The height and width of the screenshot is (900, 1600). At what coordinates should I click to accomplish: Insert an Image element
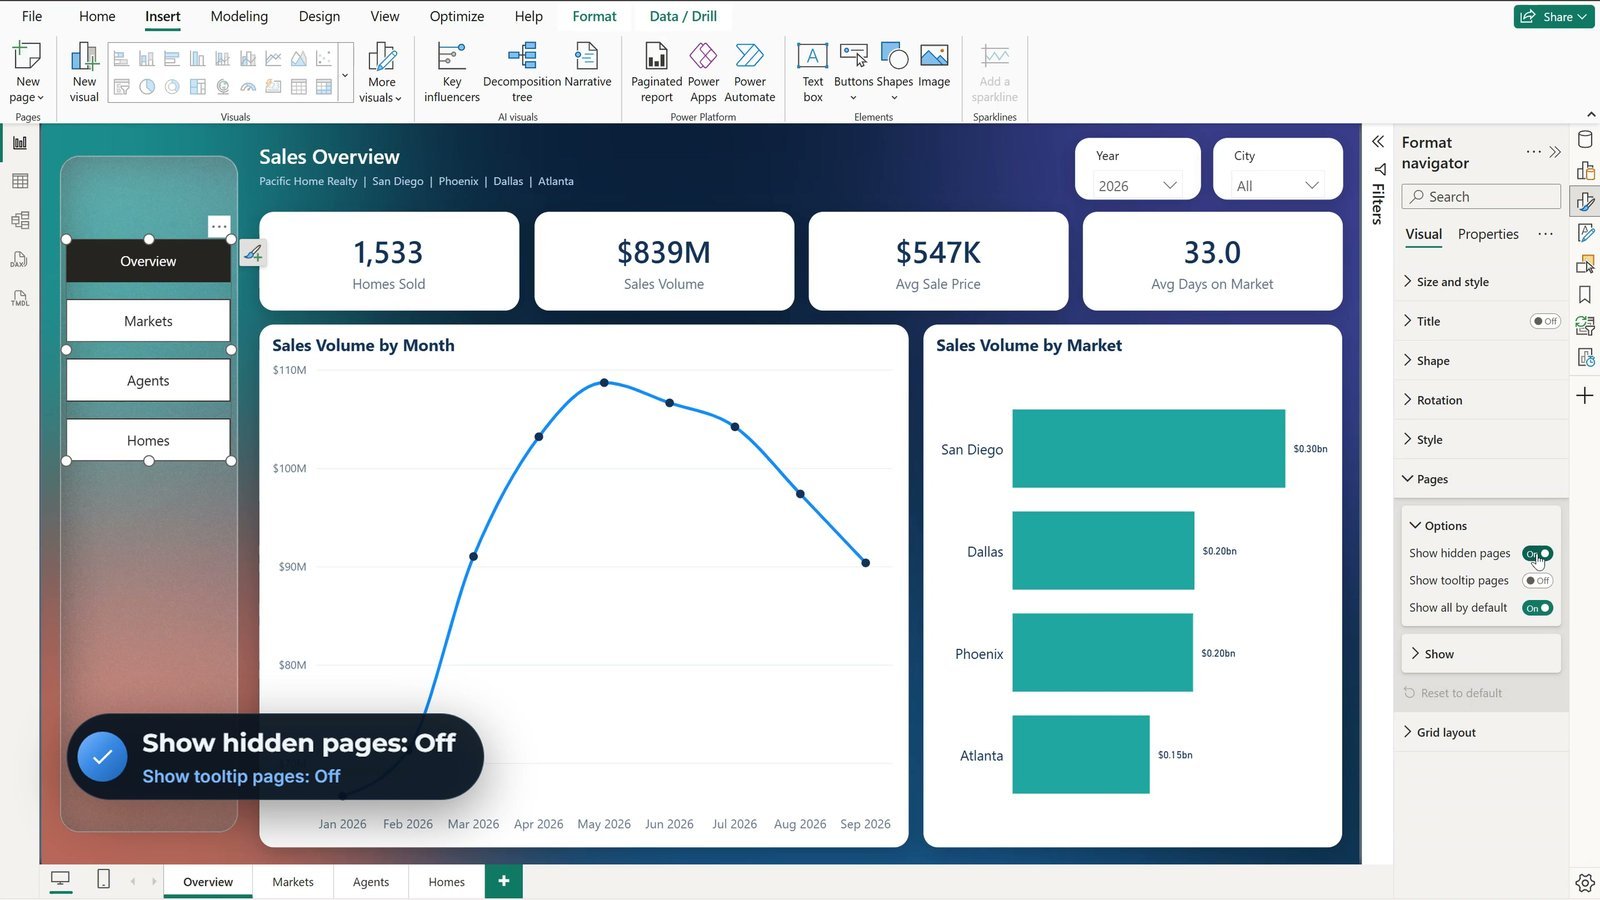(934, 64)
